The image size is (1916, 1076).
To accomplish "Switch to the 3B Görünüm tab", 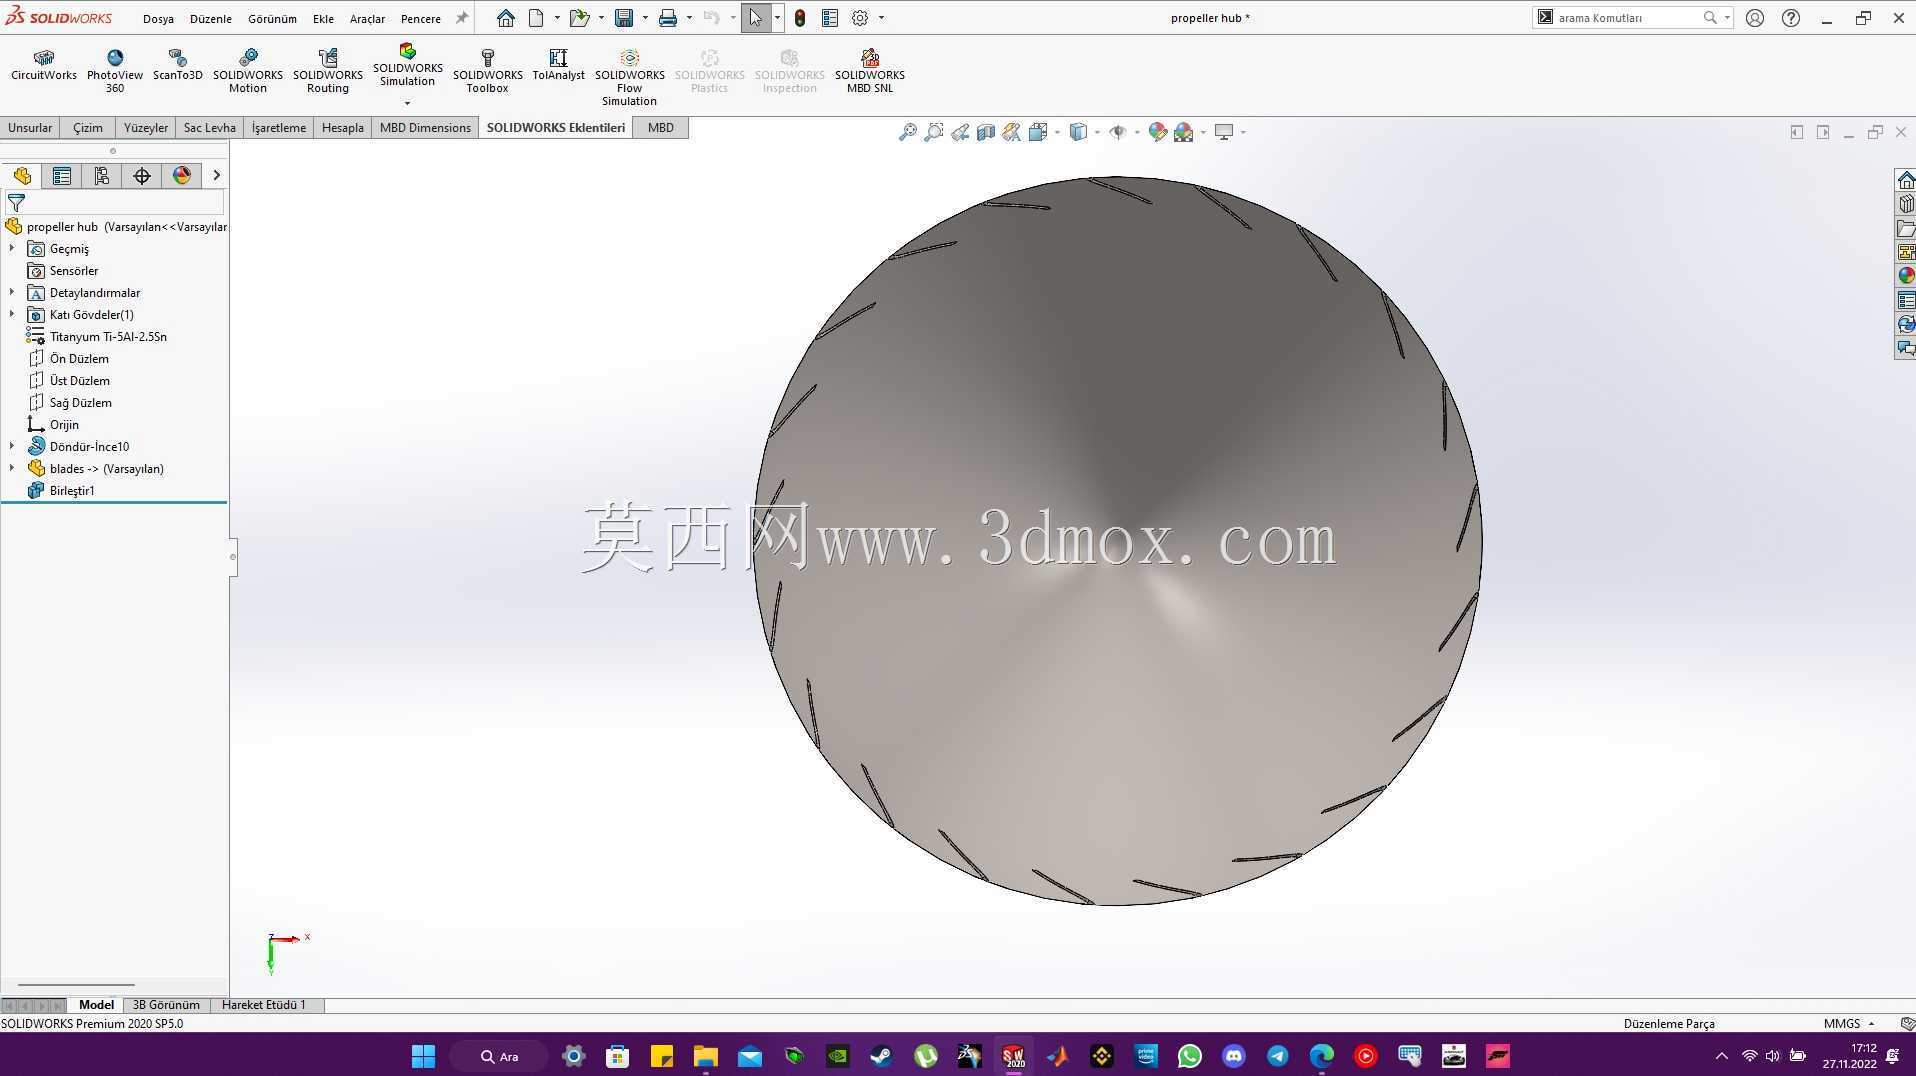I will click(x=166, y=1005).
